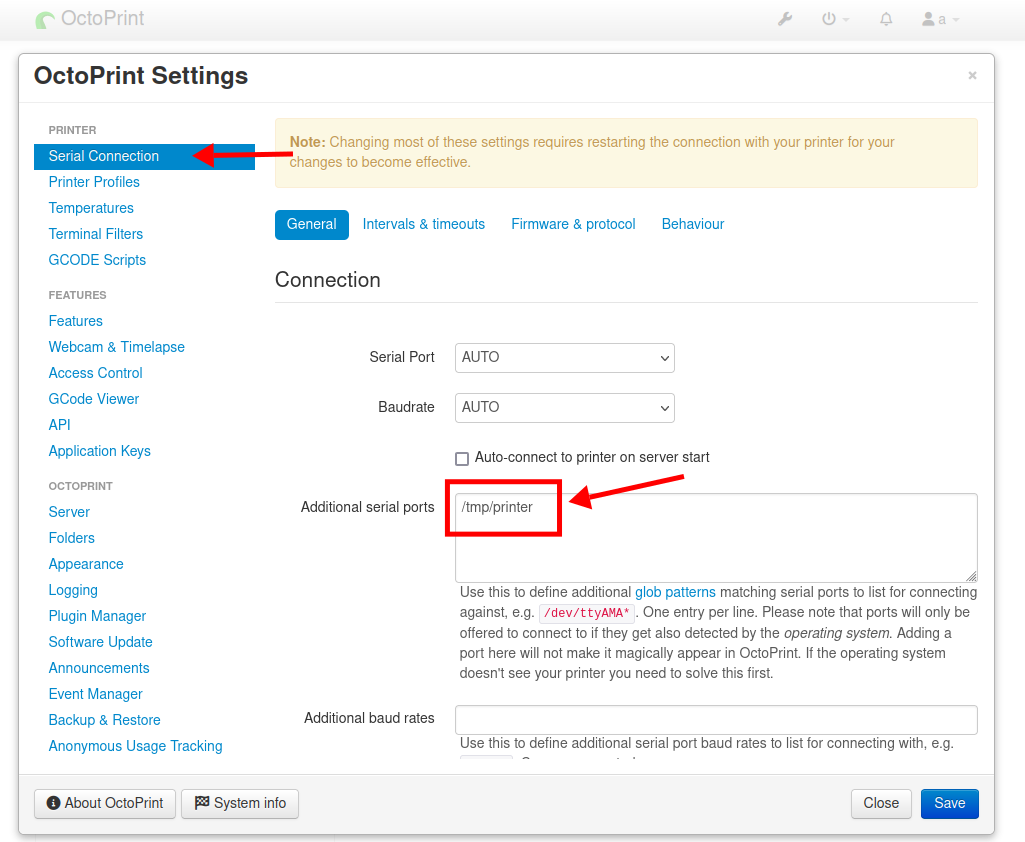Switch to Intervals & timeouts tab

pos(424,224)
